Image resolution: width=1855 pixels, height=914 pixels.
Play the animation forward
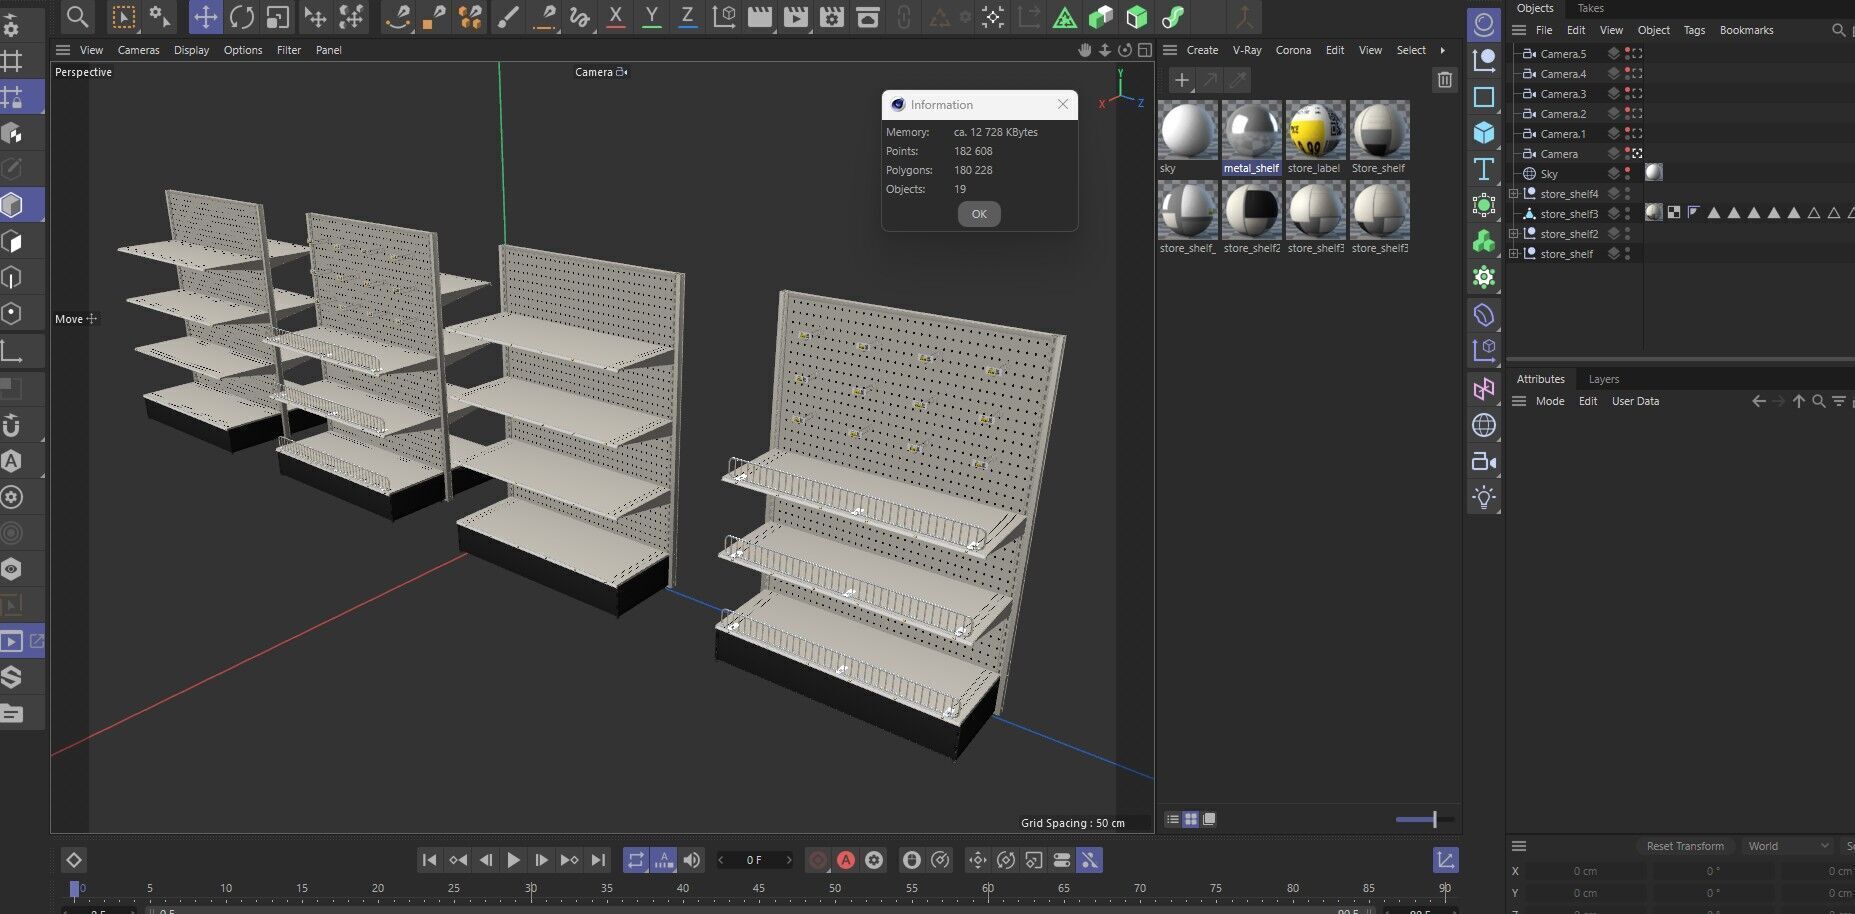513,860
